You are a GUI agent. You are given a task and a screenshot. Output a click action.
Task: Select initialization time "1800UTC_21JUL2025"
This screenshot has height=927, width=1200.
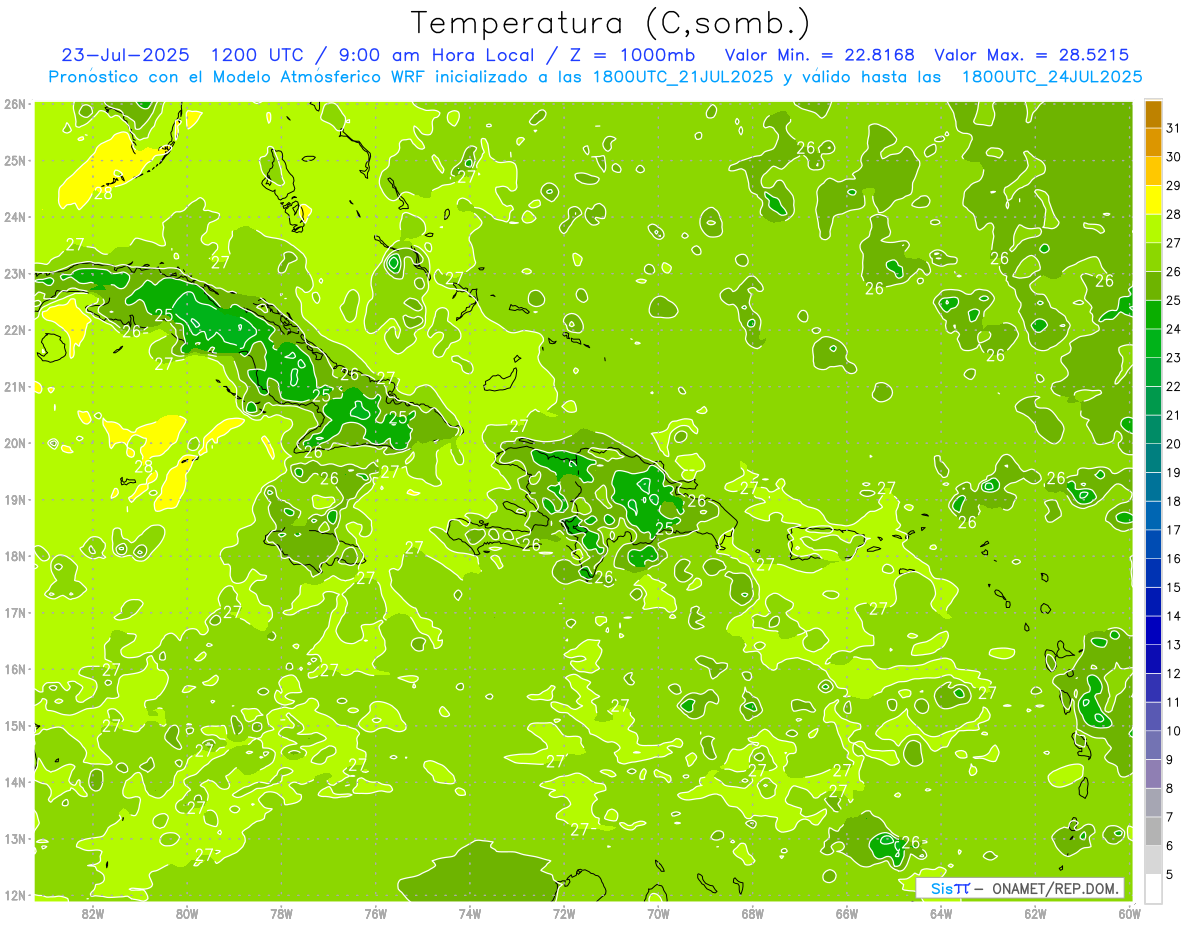tap(683, 76)
